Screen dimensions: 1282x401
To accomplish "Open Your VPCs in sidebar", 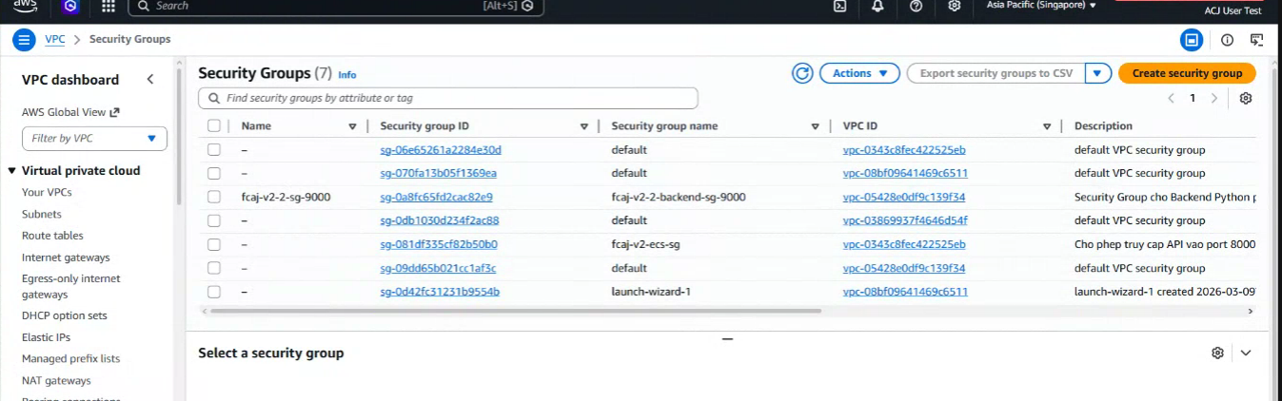I will (47, 192).
